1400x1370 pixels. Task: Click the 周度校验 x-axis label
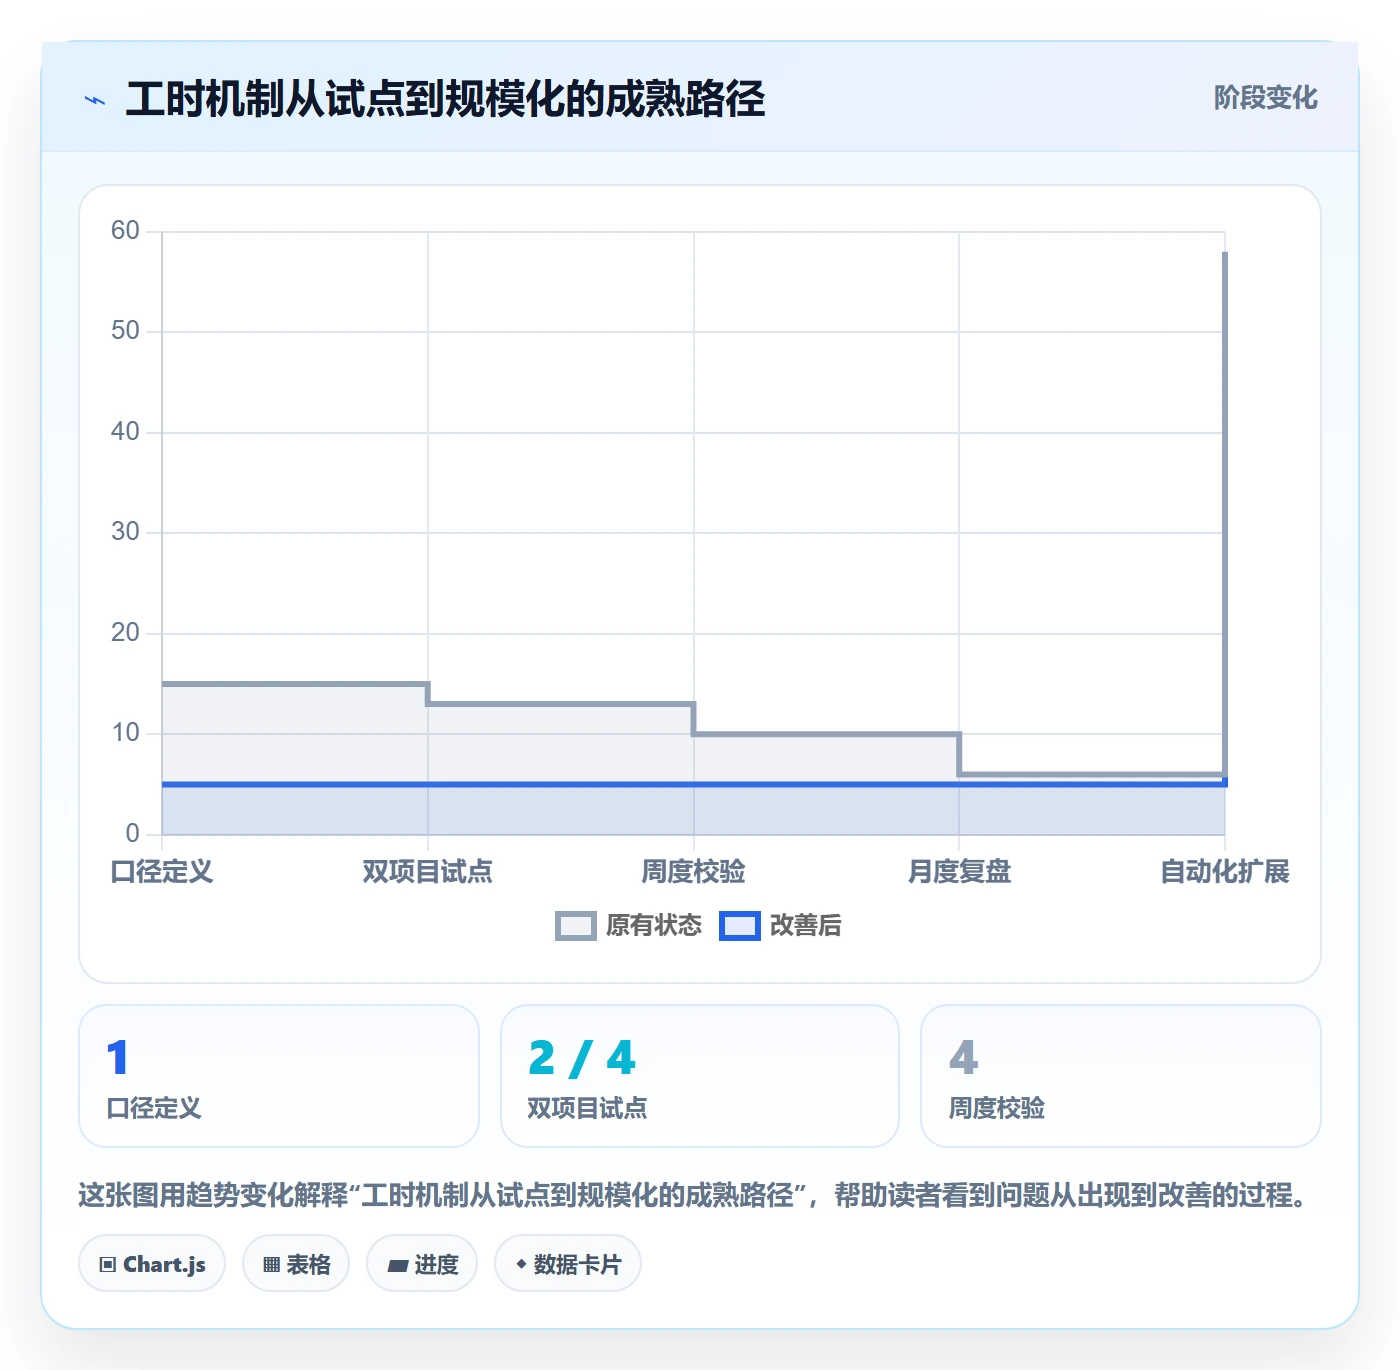pos(694,872)
